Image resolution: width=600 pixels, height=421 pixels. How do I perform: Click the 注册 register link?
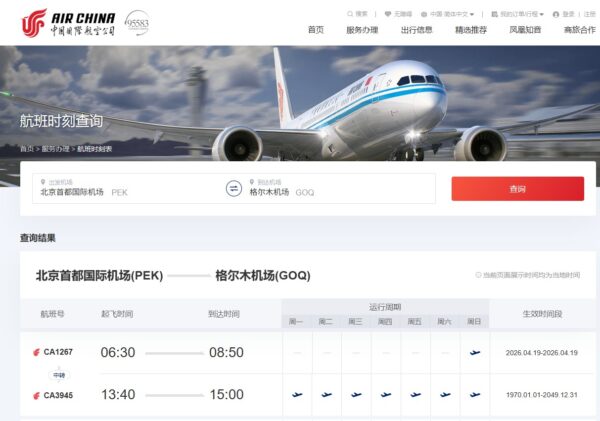[590, 14]
